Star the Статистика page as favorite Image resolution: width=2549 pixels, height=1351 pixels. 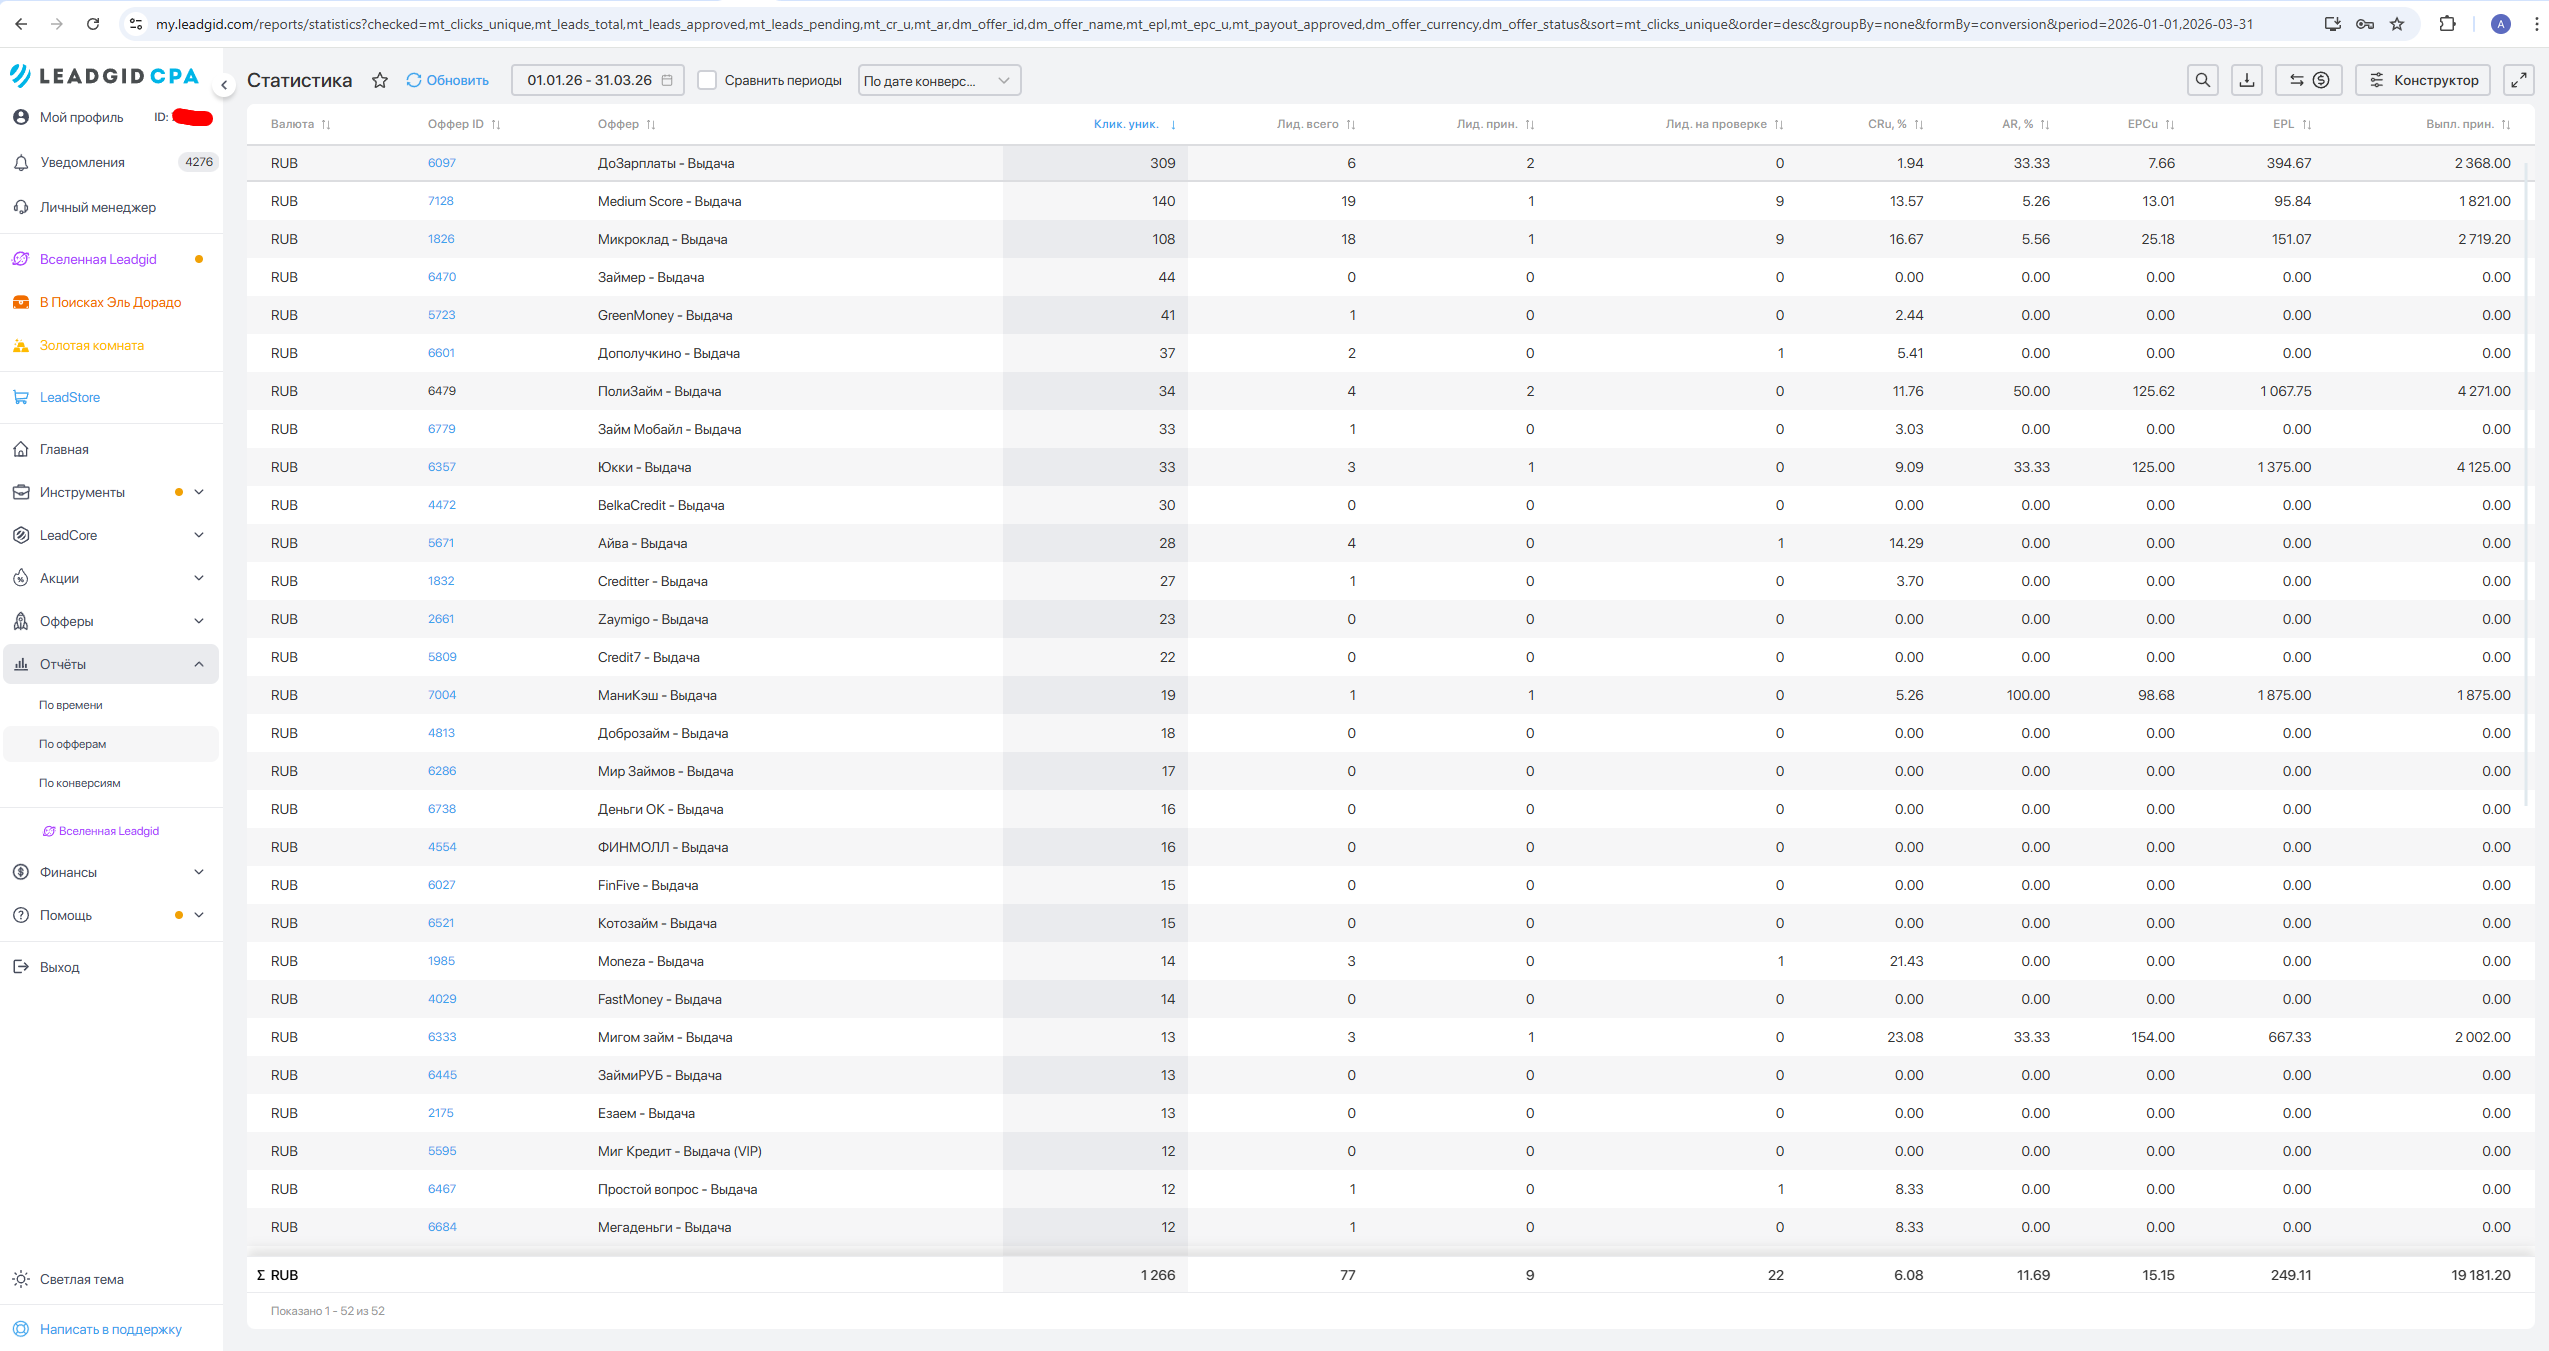(x=380, y=80)
